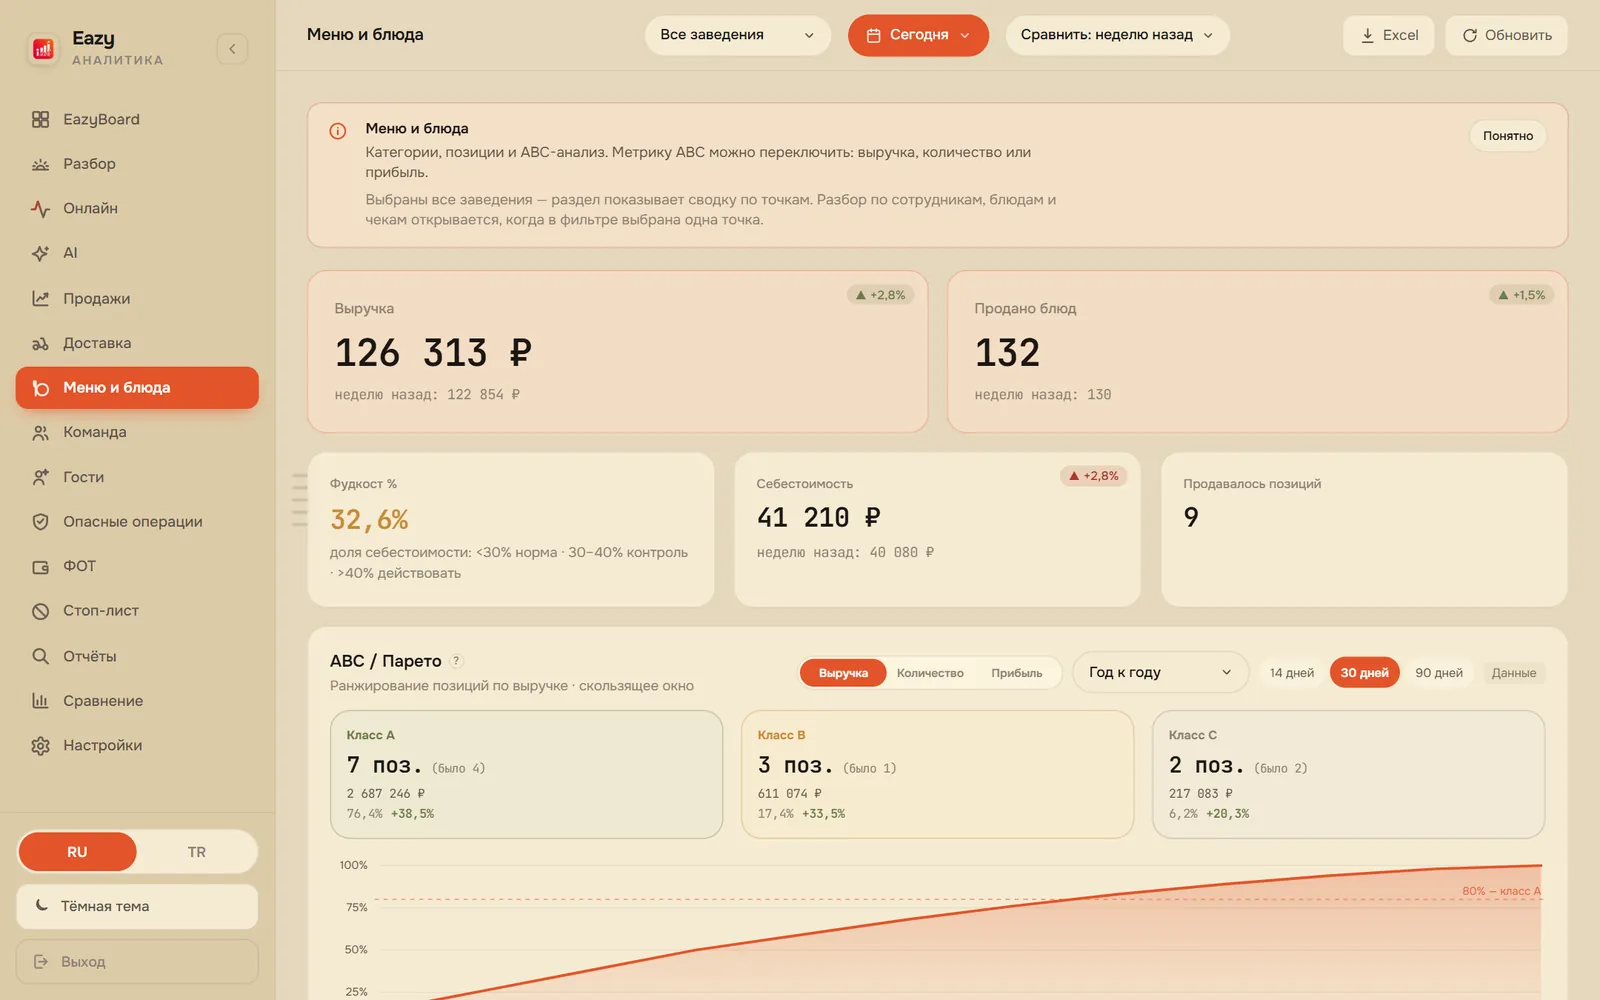This screenshot has width=1600, height=1000.
Task: Open the Сегодня date dropdown
Action: pyautogui.click(x=918, y=35)
